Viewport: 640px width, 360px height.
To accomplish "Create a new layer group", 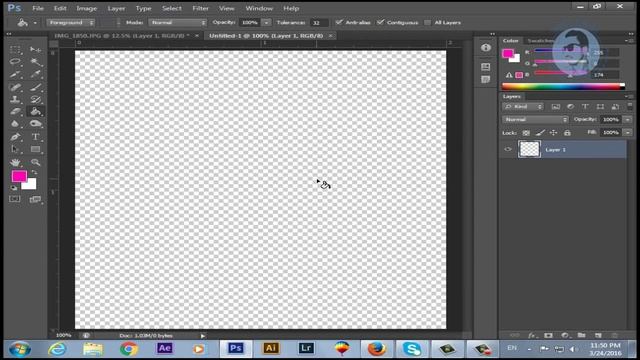I will tap(582, 336).
